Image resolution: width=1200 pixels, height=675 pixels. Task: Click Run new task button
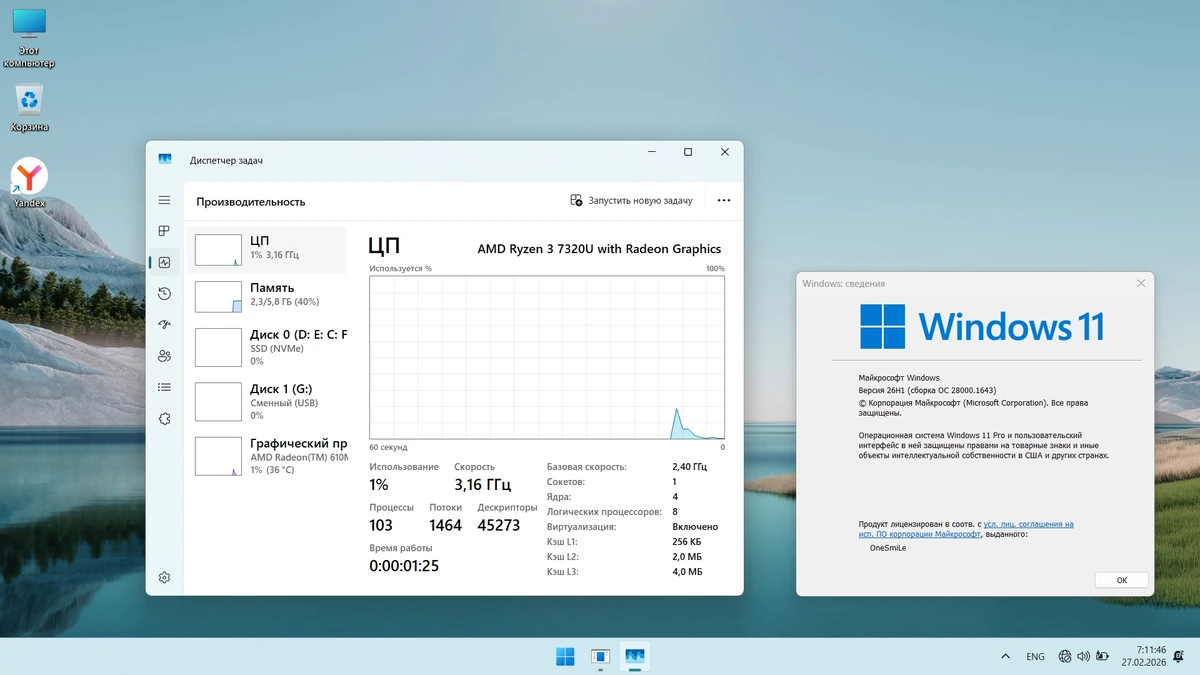point(631,200)
